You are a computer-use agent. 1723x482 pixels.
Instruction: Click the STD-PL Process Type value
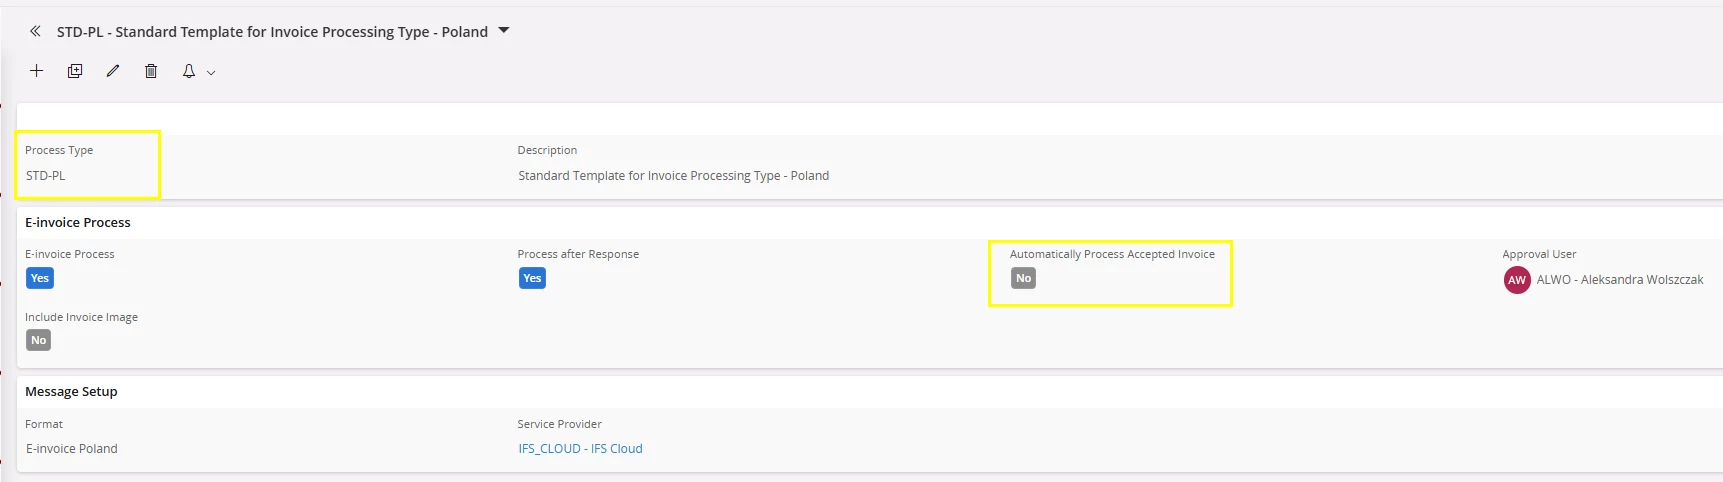[46, 175]
